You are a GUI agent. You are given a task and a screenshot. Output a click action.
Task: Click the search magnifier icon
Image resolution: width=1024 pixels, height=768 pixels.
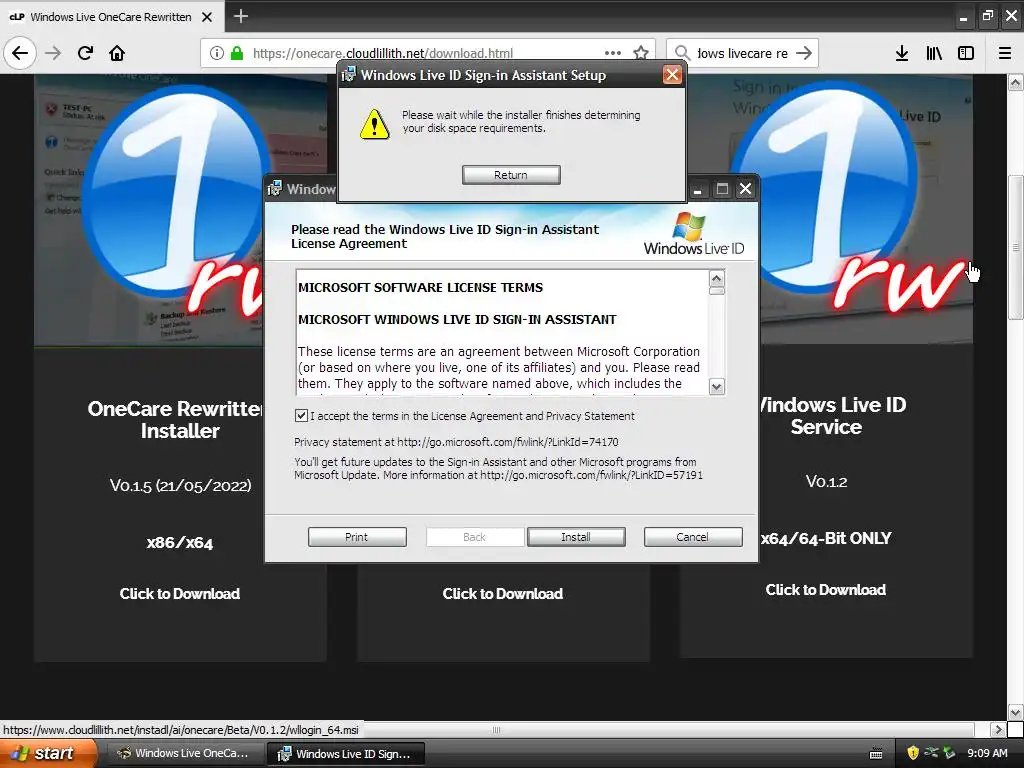pyautogui.click(x=682, y=53)
